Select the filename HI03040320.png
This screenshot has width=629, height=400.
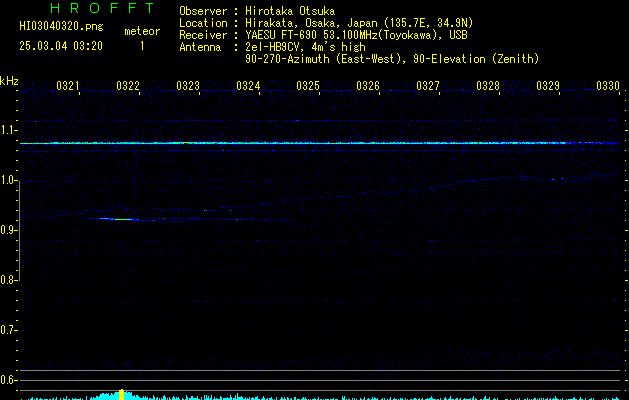coord(61,26)
